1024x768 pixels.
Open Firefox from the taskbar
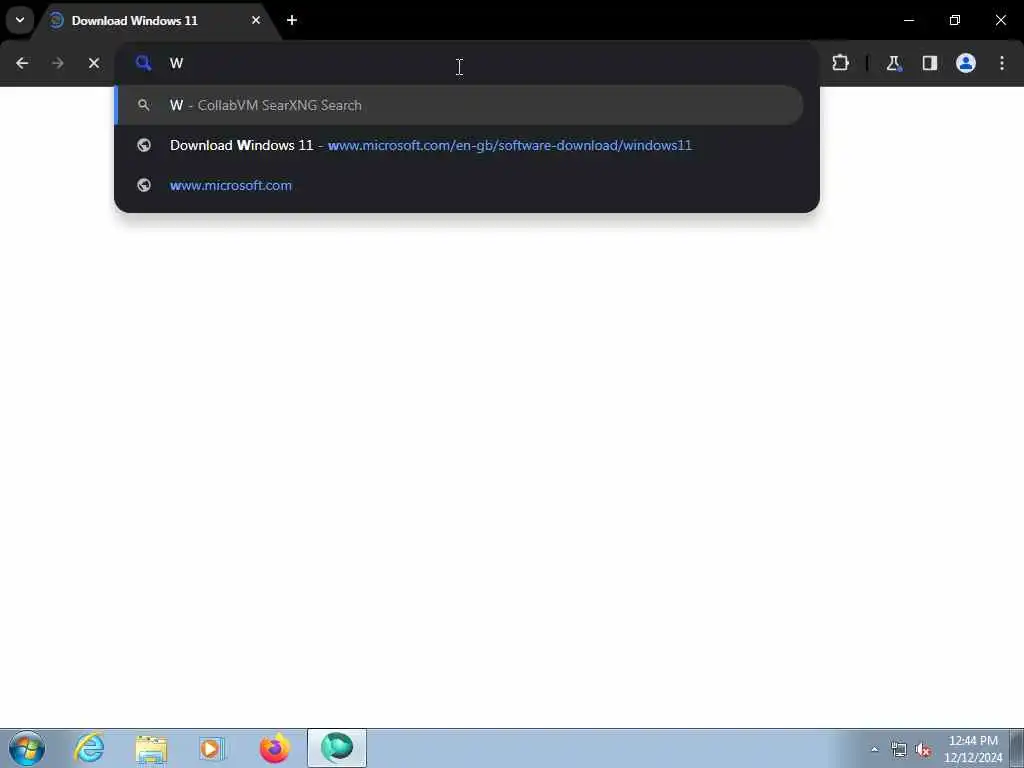pyautogui.click(x=274, y=748)
